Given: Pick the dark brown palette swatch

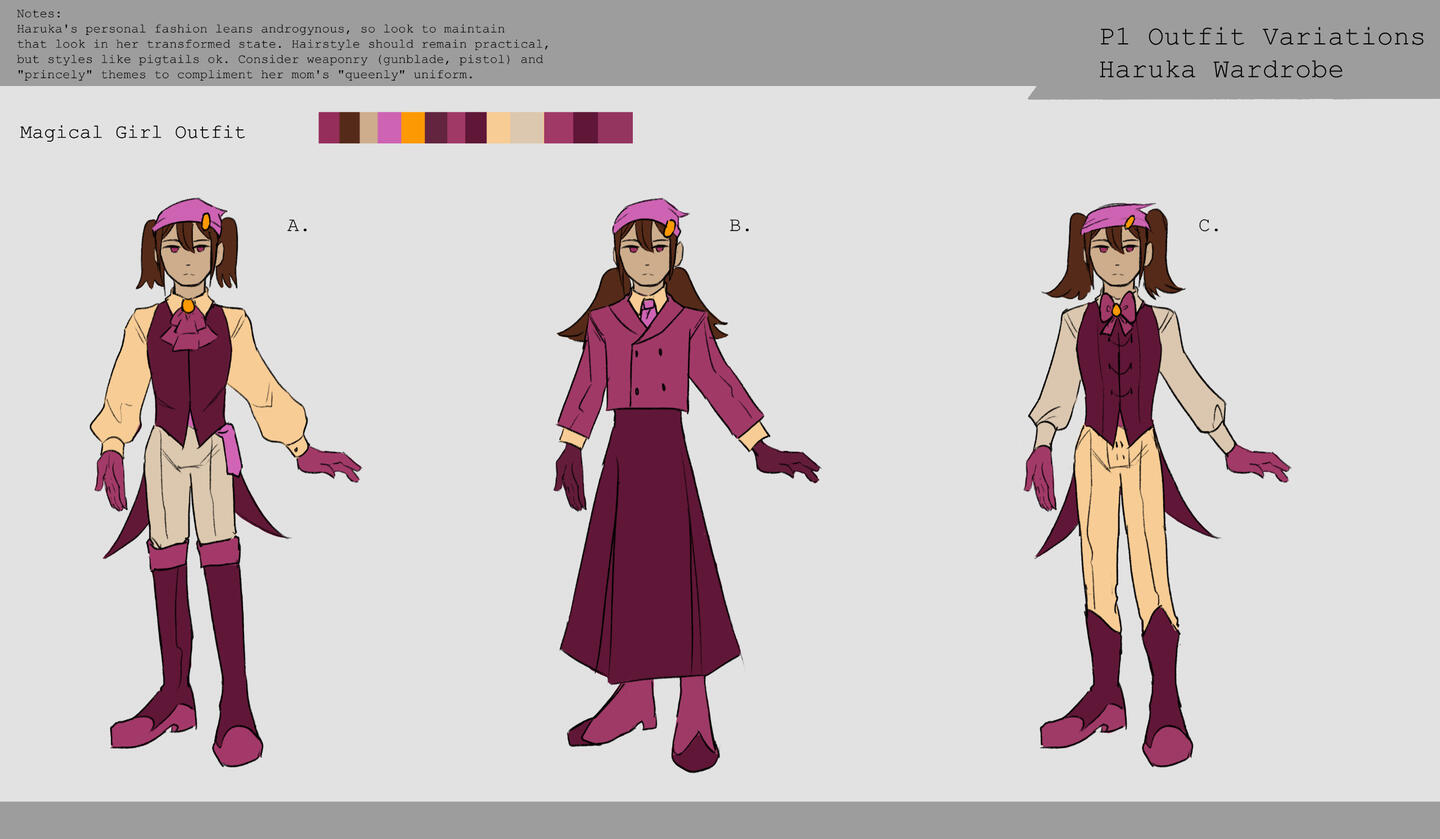Looking at the screenshot, I should 350,128.
